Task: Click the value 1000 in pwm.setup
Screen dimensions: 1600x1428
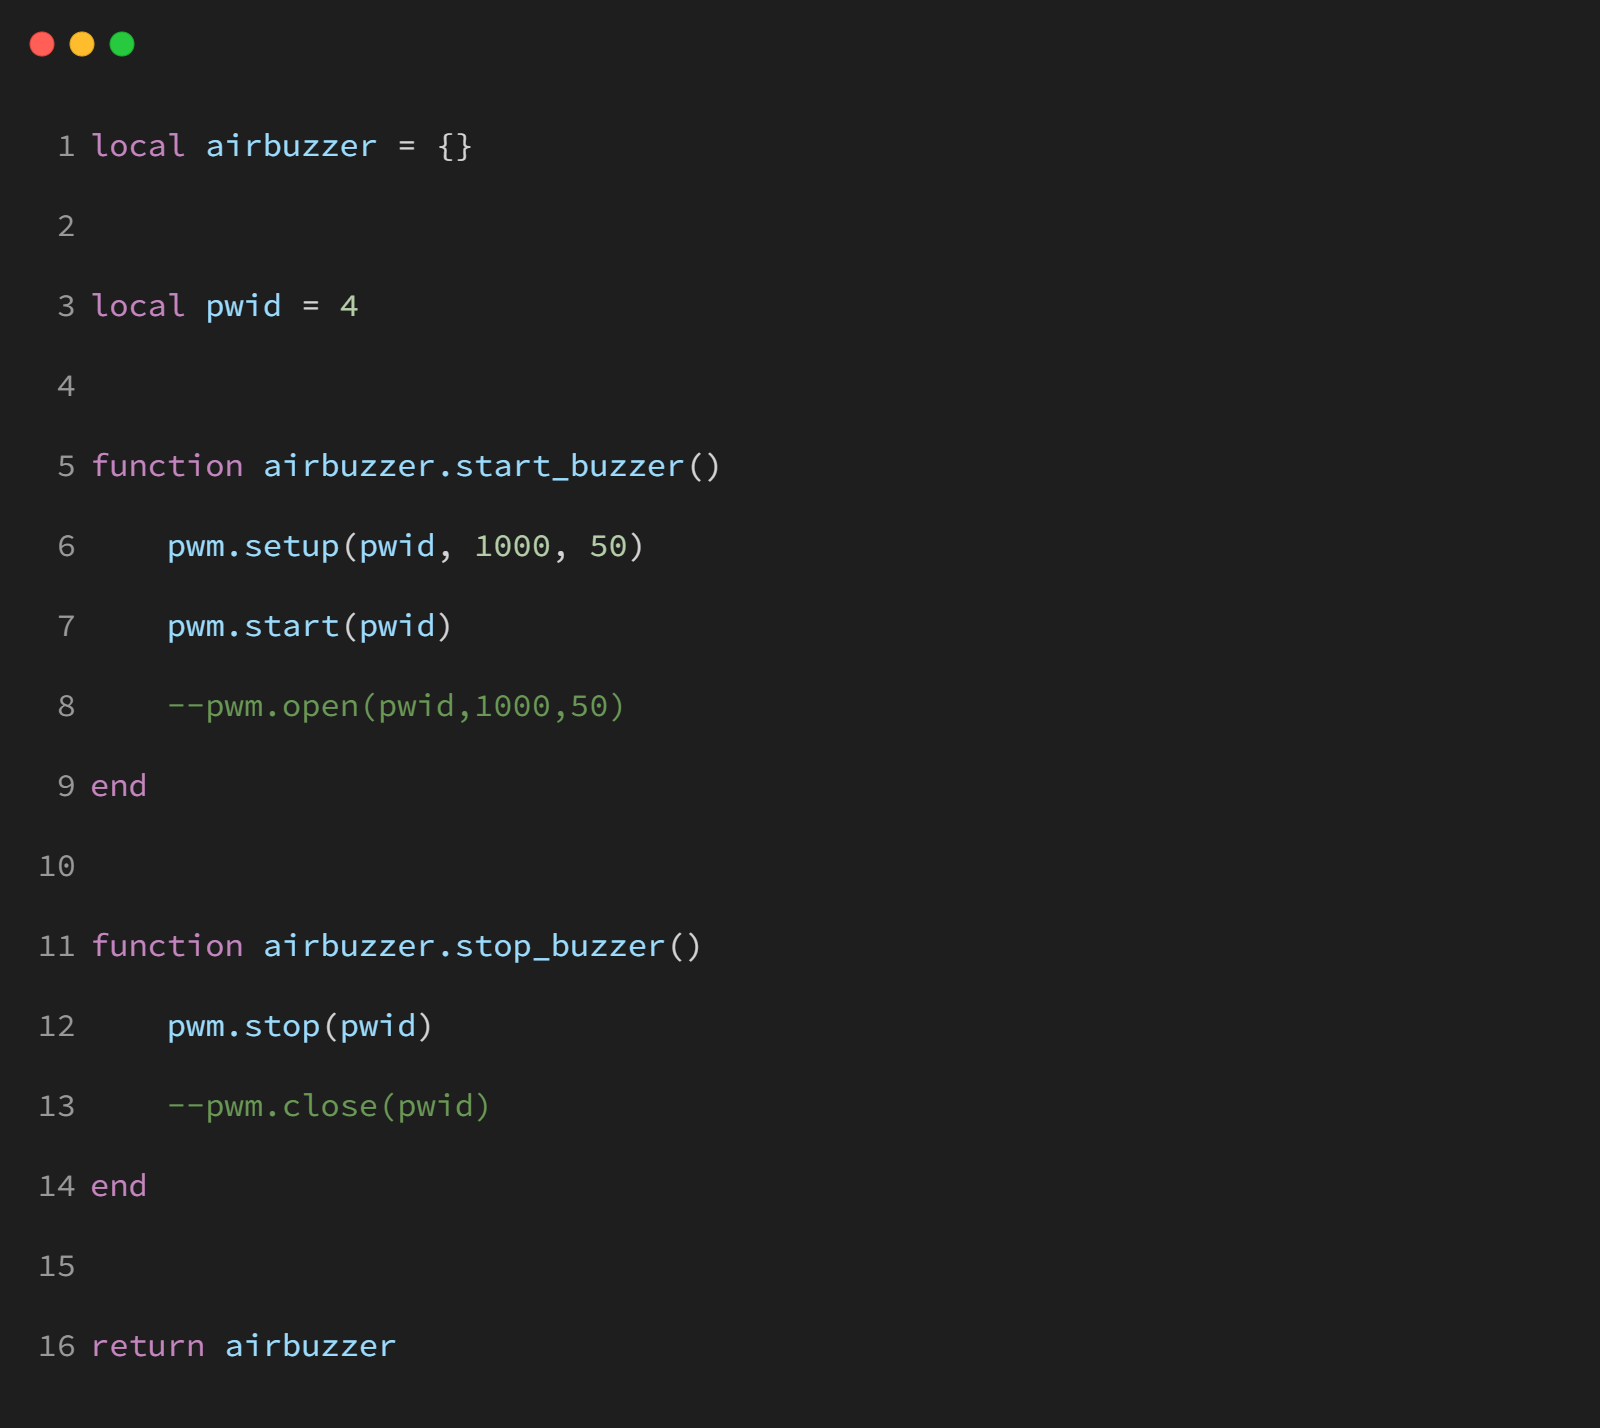Action: pyautogui.click(x=512, y=547)
